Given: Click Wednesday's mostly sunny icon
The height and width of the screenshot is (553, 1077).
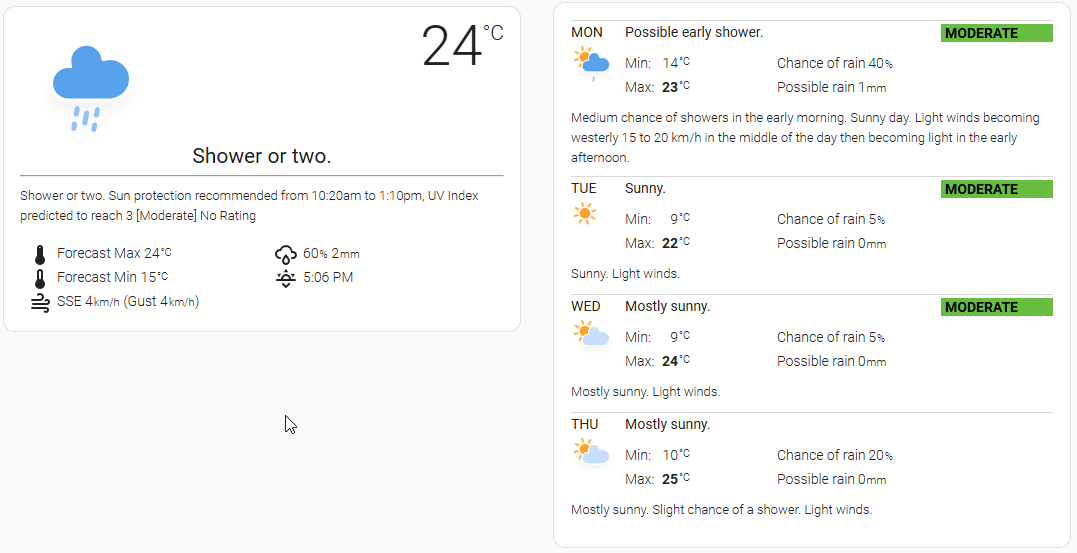Looking at the screenshot, I should pos(591,333).
